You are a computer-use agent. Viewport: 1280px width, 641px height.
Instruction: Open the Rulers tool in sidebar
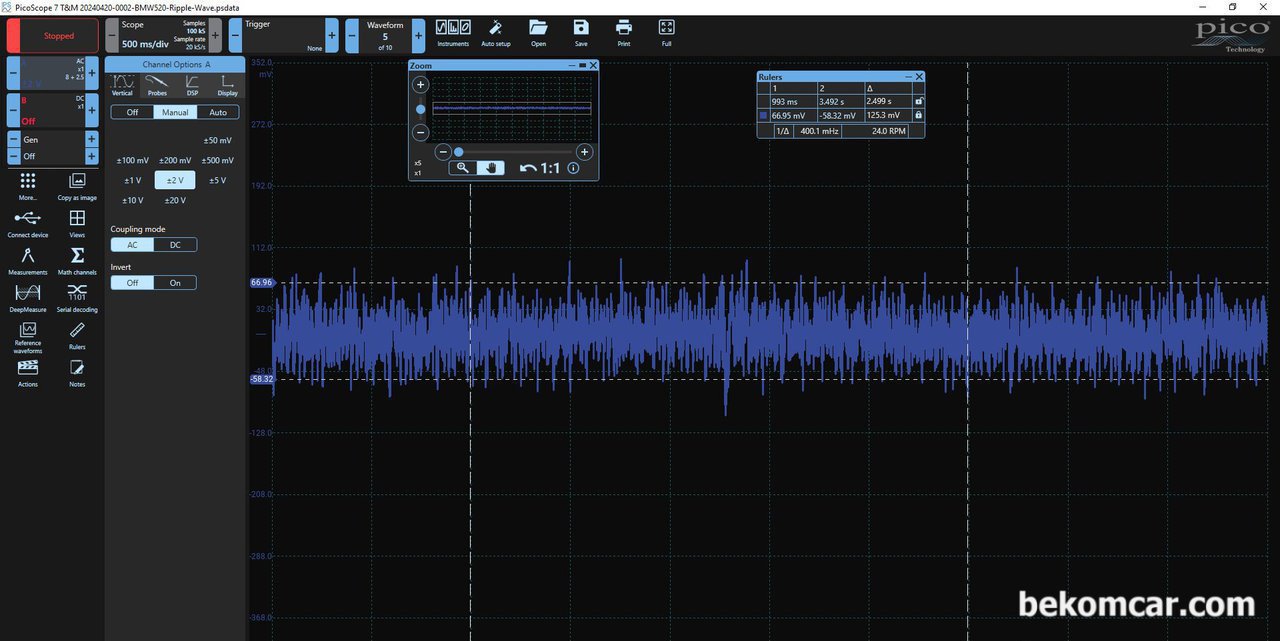(77, 336)
